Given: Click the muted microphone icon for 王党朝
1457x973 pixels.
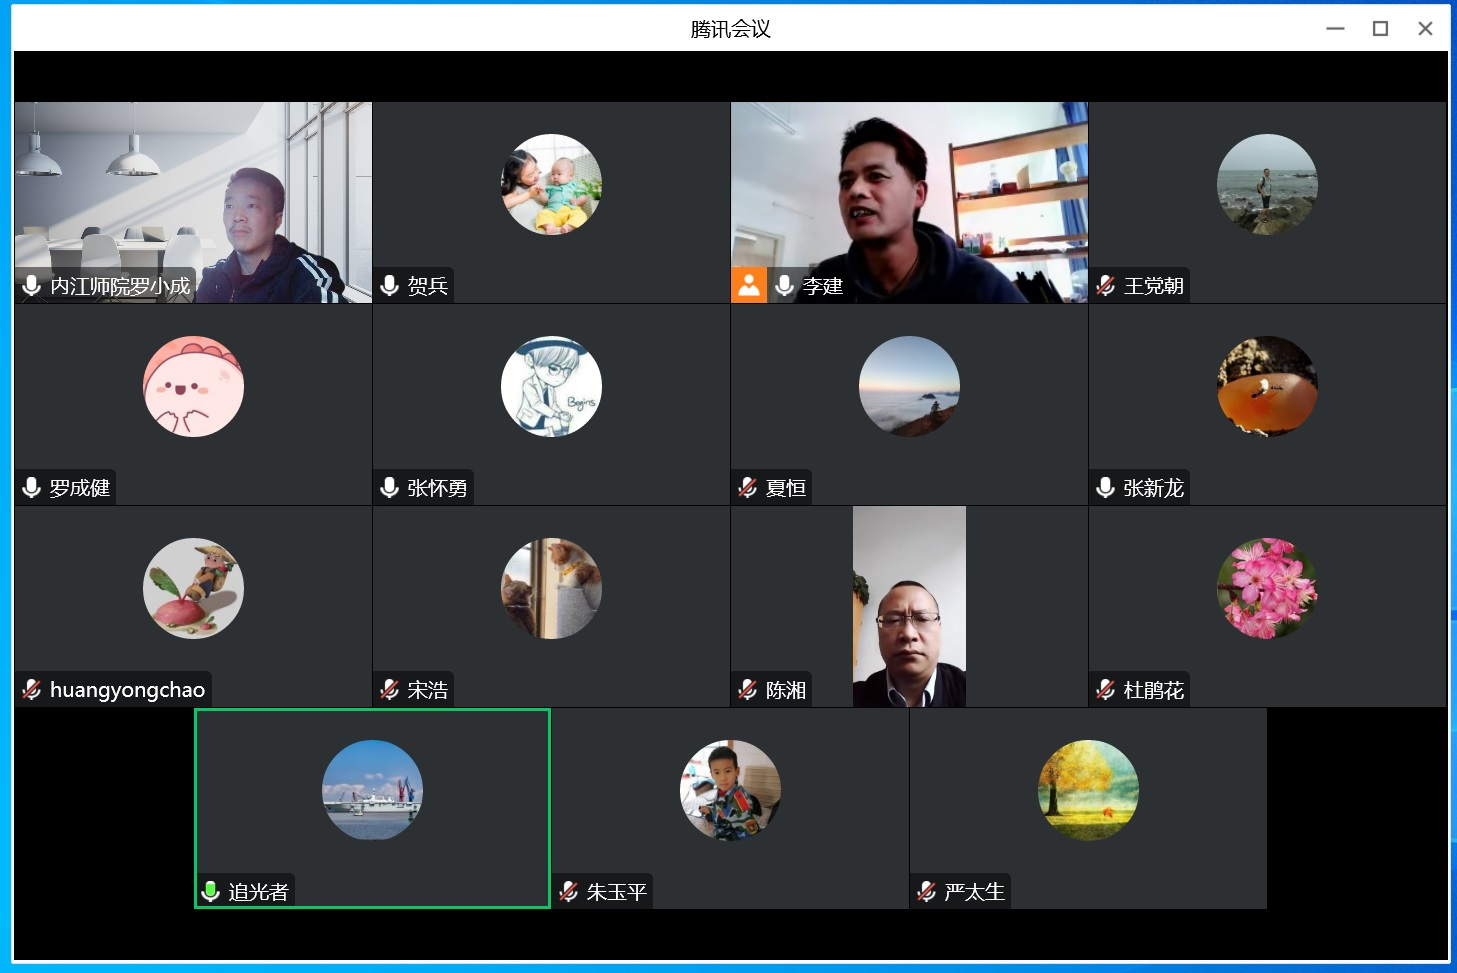Looking at the screenshot, I should pyautogui.click(x=1106, y=286).
